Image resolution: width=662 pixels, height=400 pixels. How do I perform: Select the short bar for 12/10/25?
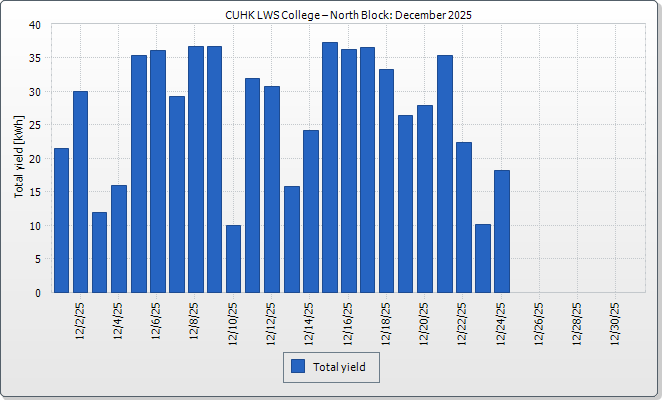tap(233, 259)
